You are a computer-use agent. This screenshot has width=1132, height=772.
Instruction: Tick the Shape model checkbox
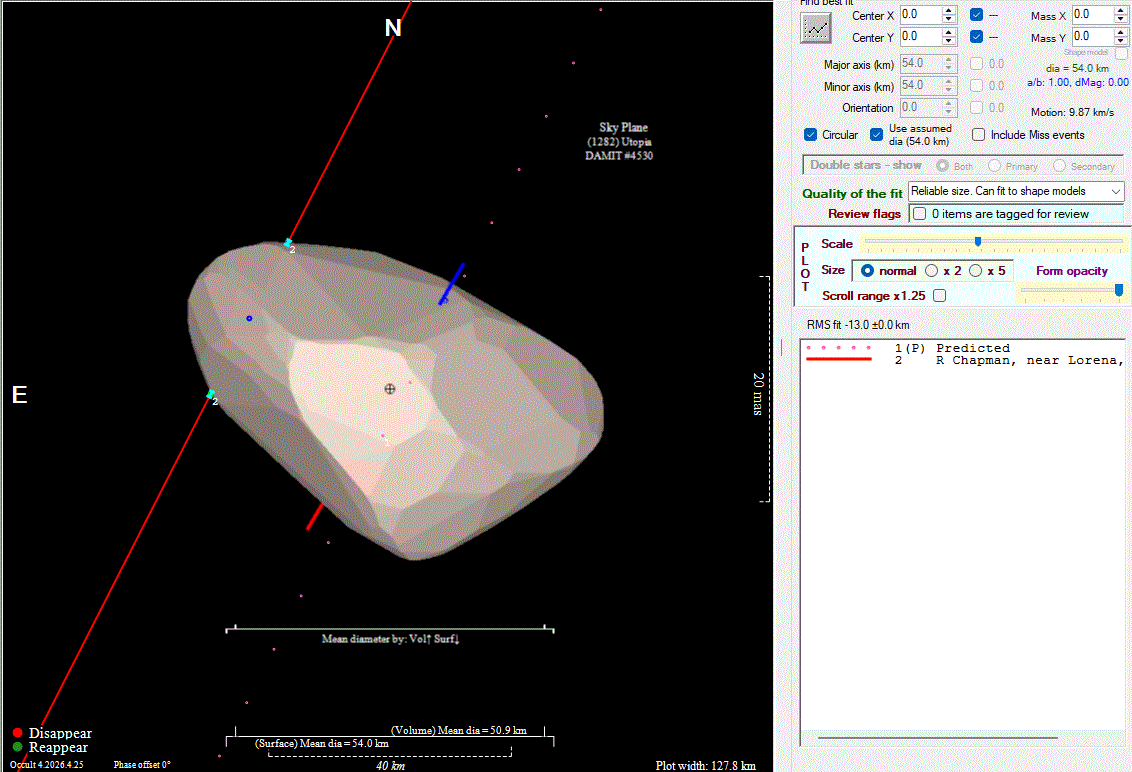pos(1120,53)
